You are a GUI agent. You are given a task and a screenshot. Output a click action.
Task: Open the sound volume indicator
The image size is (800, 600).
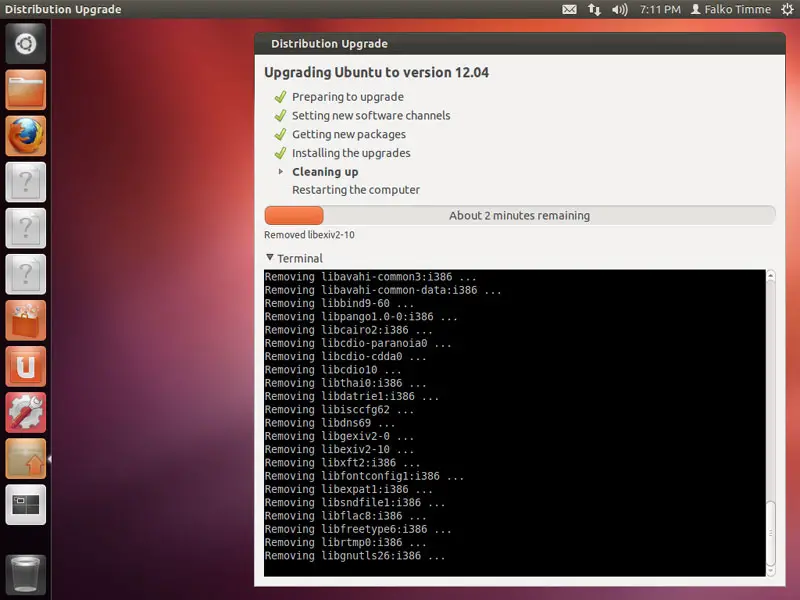click(x=619, y=9)
